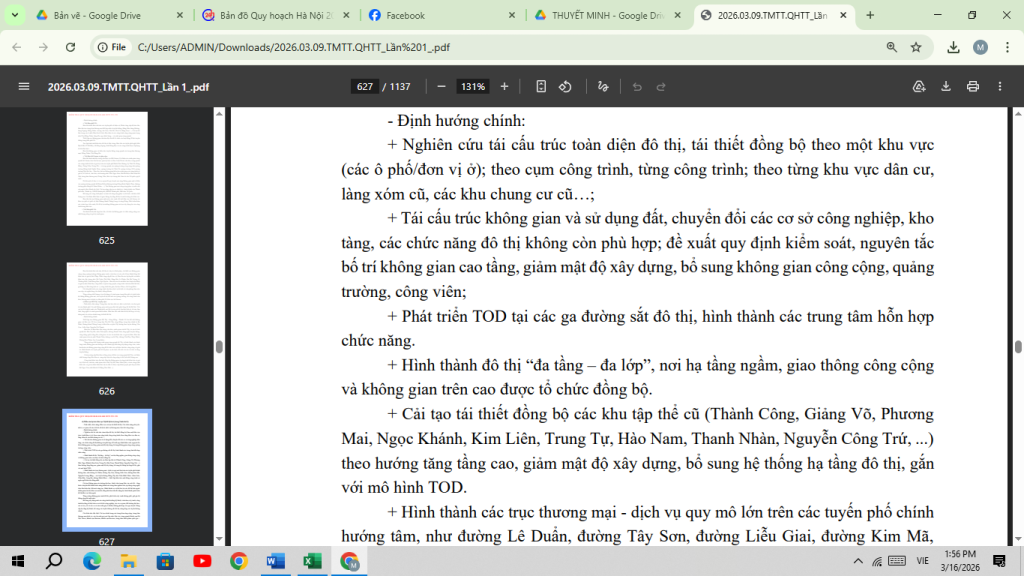Open the page 625 thumbnail
The image size is (1024, 576).
(107, 168)
